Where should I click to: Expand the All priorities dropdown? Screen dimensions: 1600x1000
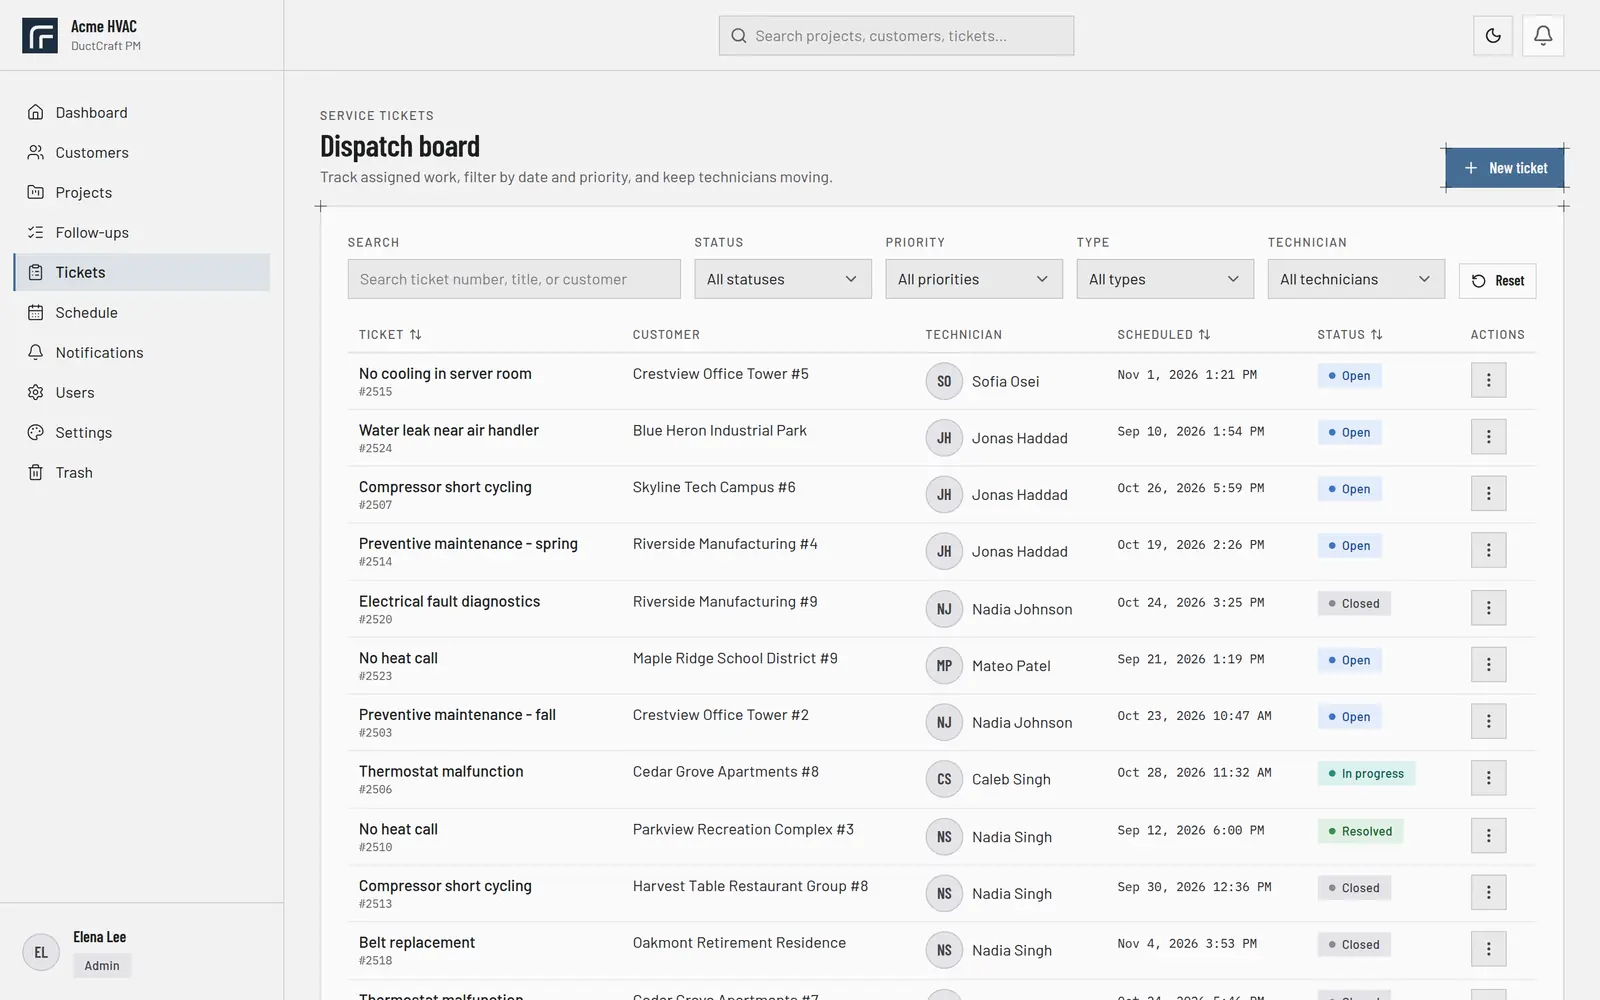[x=974, y=279]
